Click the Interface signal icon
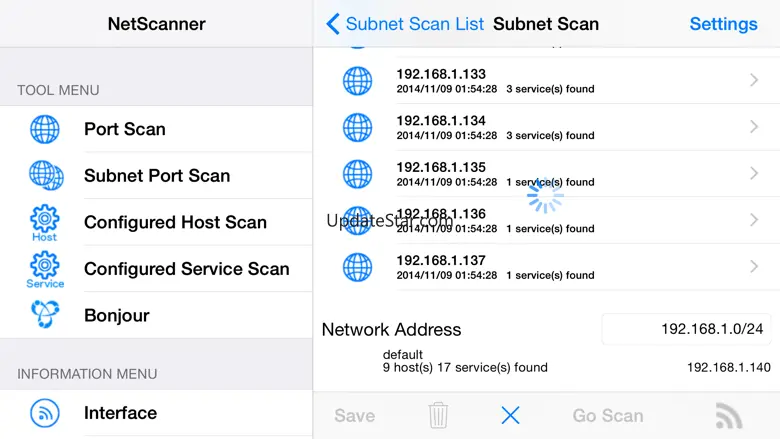 45,413
